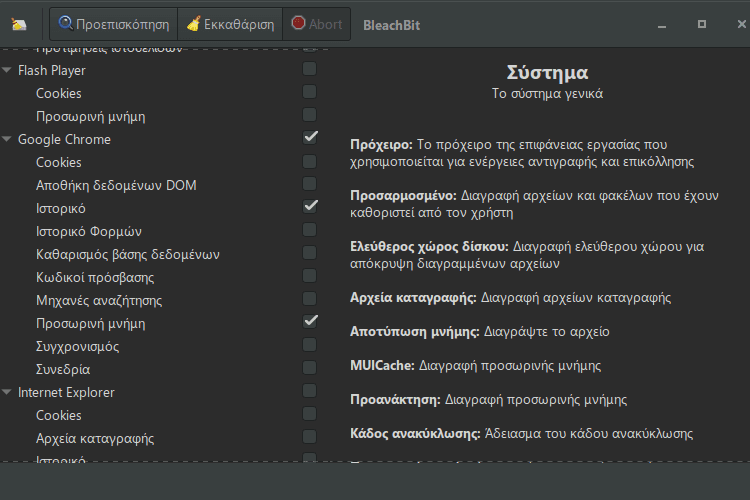This screenshot has width=750, height=500.
Task: Select Cookies under Internet Explorer
Action: pos(58,415)
